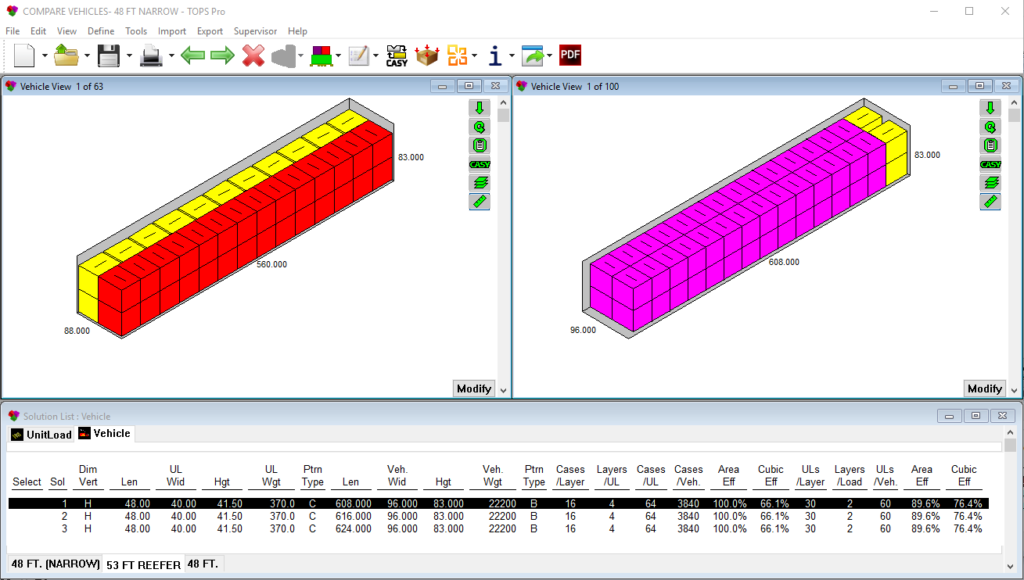
Task: Click the CASY icon in main toolbar
Action: click(397, 55)
